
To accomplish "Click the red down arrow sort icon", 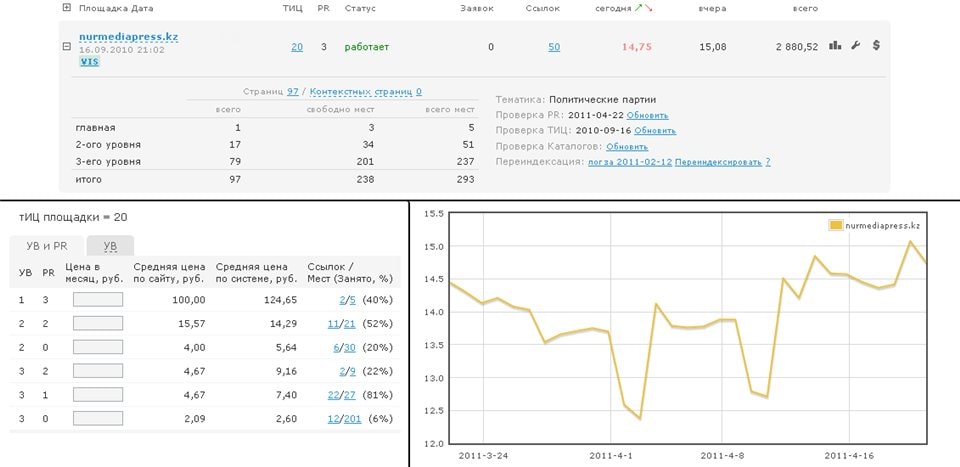I will (649, 8).
